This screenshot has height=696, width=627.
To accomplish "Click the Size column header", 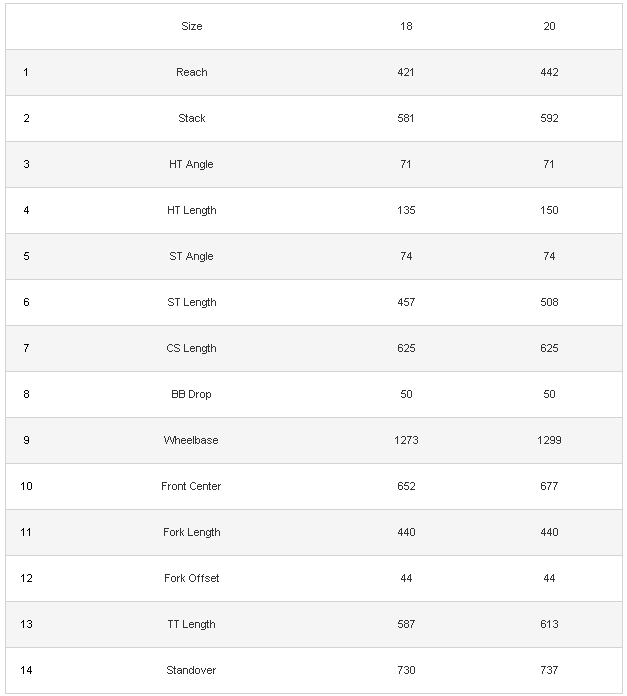I will [x=192, y=26].
